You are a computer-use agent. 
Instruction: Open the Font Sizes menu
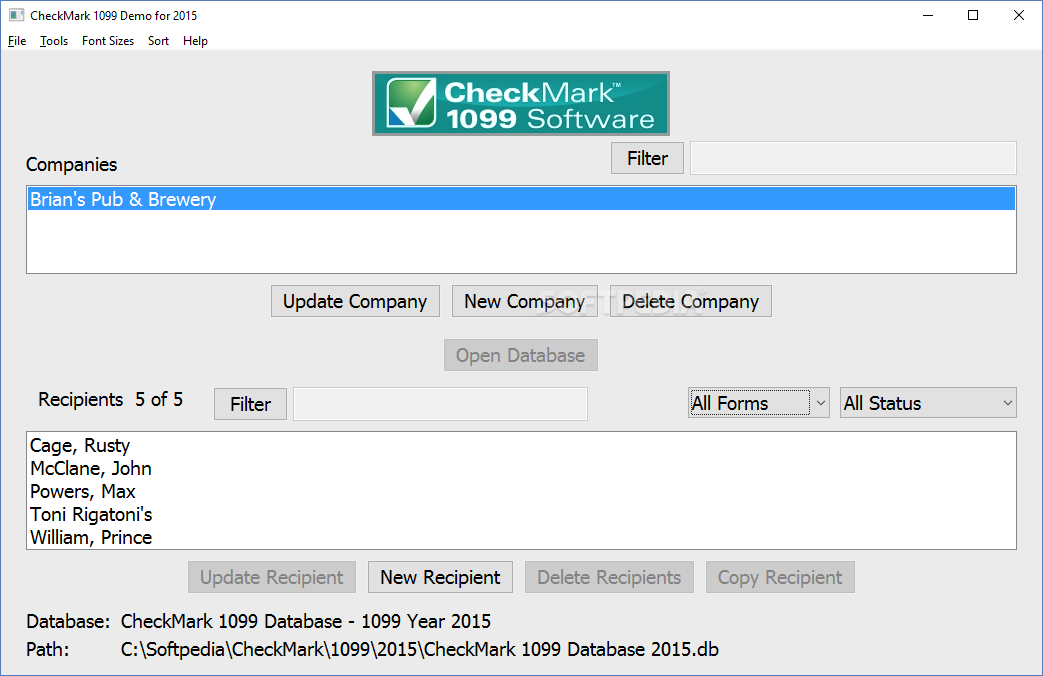click(108, 41)
